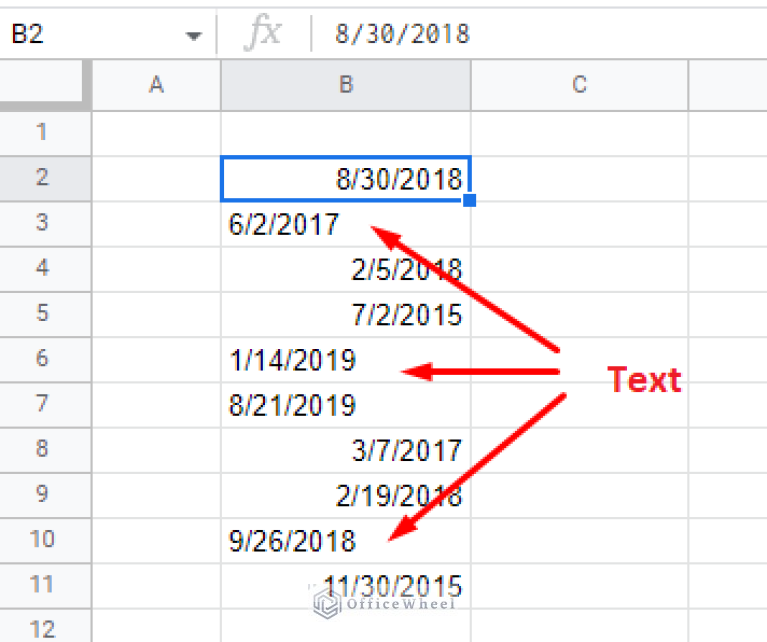Select column C header
Viewport: 767px width, 642px height.
pyautogui.click(x=579, y=85)
